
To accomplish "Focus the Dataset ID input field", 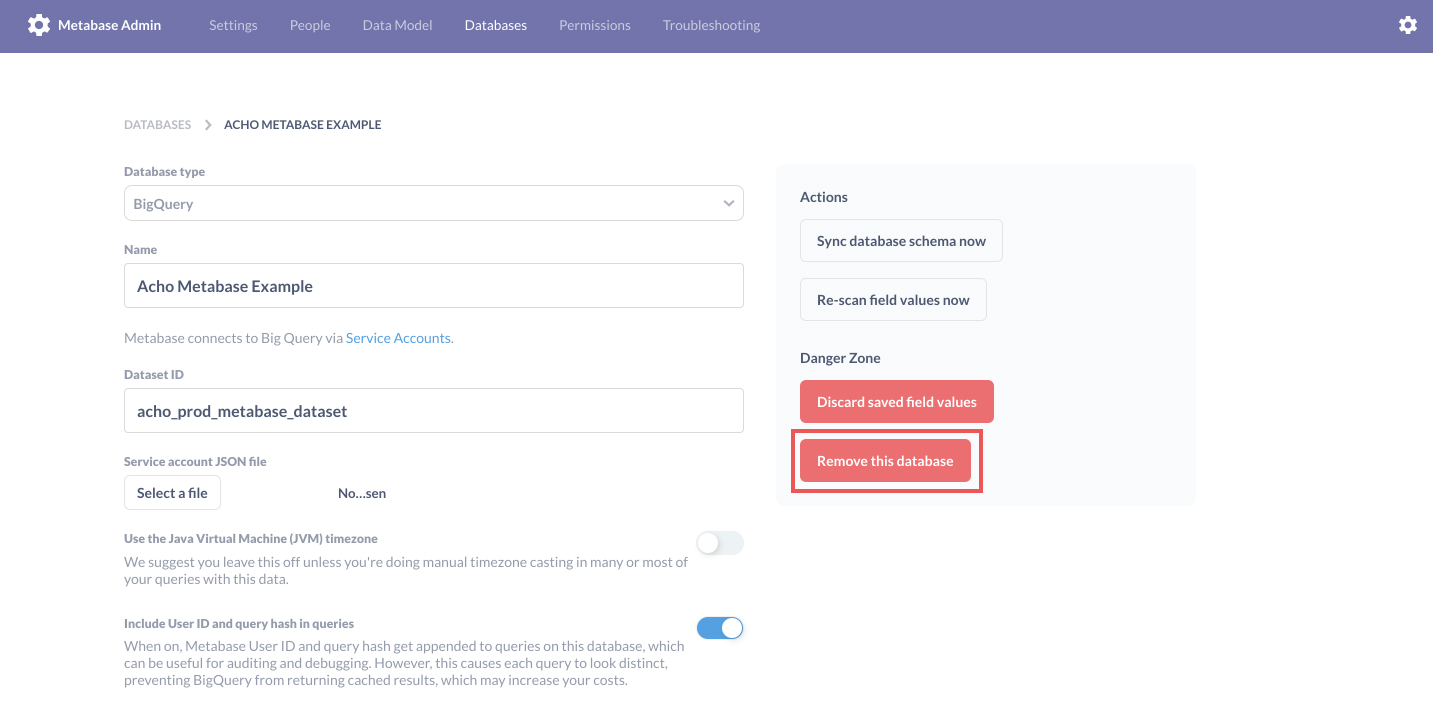I will point(434,411).
